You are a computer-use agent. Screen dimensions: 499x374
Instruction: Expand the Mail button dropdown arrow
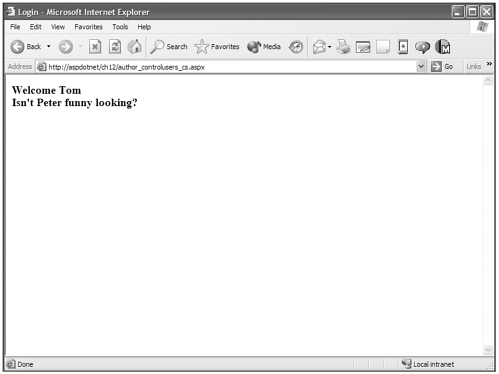coord(329,47)
